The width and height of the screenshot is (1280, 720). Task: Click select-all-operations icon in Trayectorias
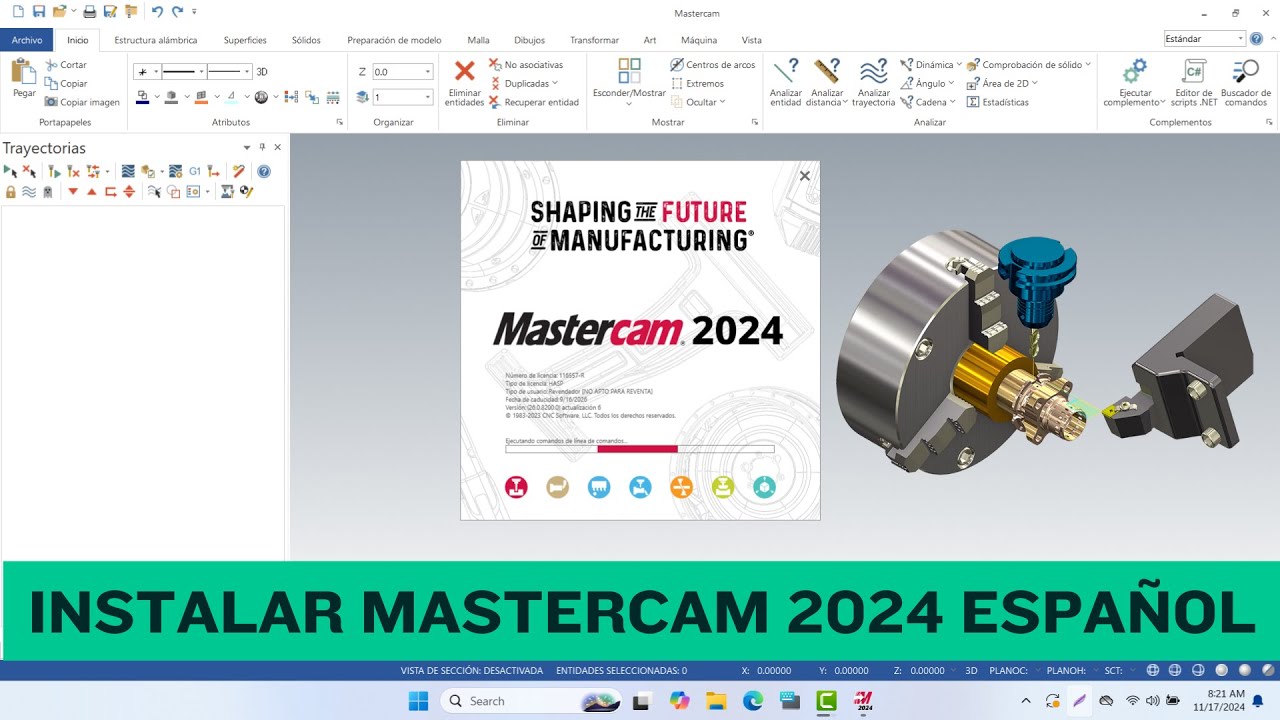[10, 171]
